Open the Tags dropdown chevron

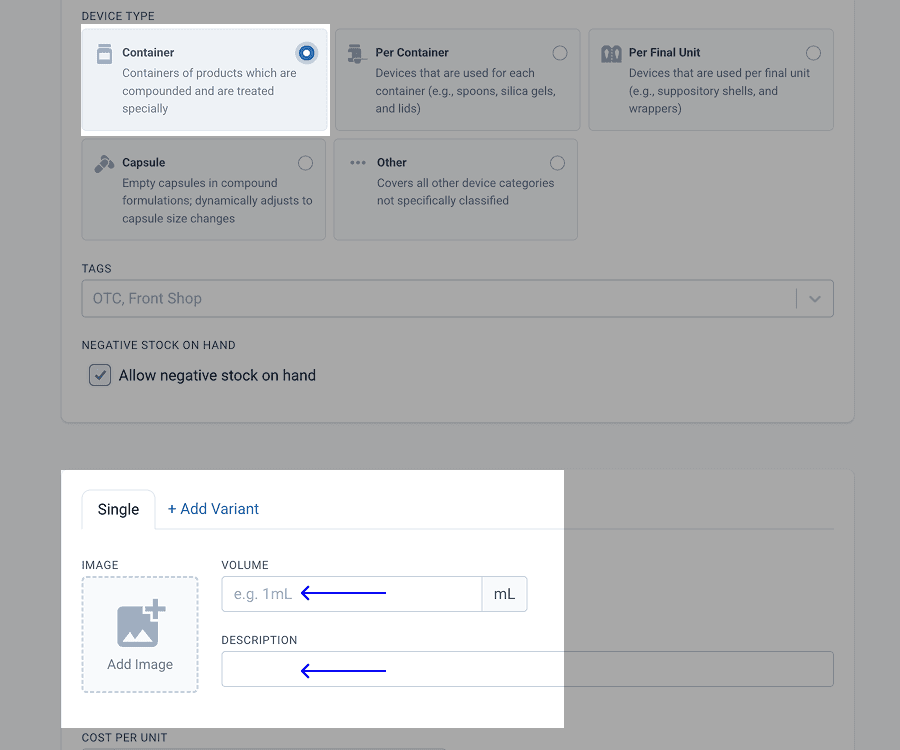click(x=814, y=299)
